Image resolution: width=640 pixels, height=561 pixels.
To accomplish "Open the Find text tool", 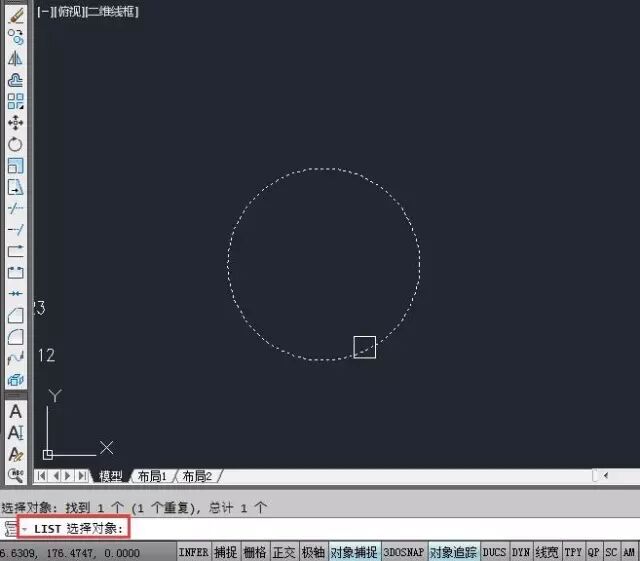I will coord(16,475).
